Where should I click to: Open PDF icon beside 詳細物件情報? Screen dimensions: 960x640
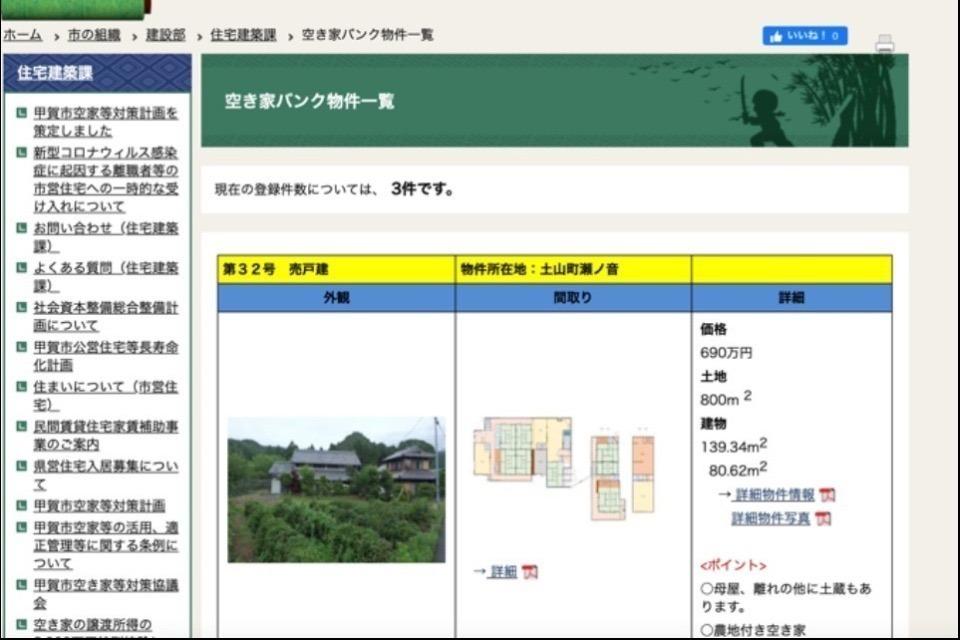(827, 495)
